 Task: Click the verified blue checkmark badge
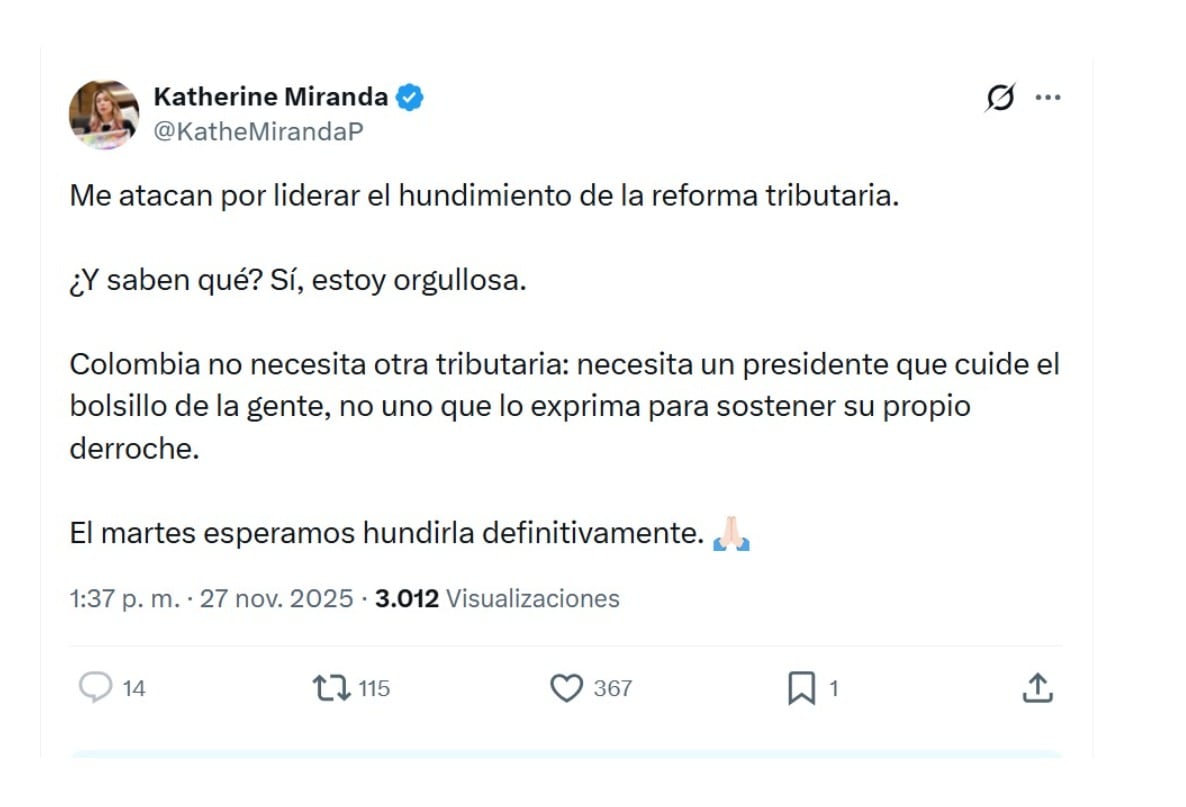(410, 96)
